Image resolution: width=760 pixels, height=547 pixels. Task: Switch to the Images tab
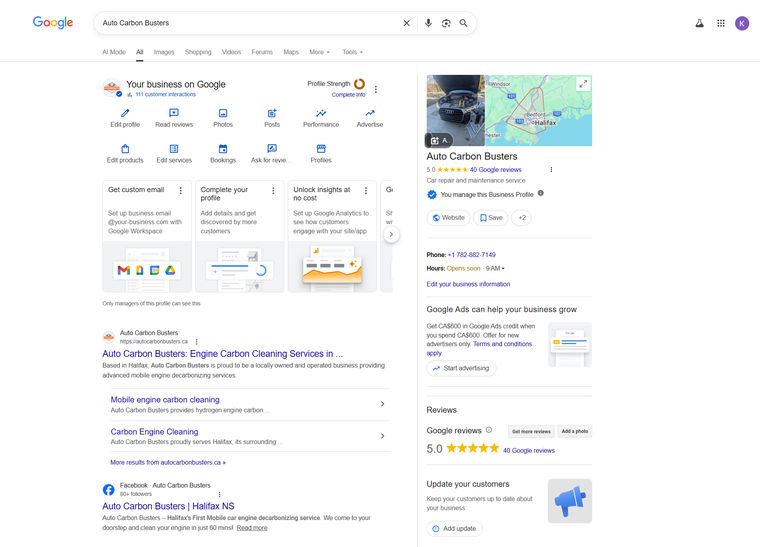(x=164, y=52)
